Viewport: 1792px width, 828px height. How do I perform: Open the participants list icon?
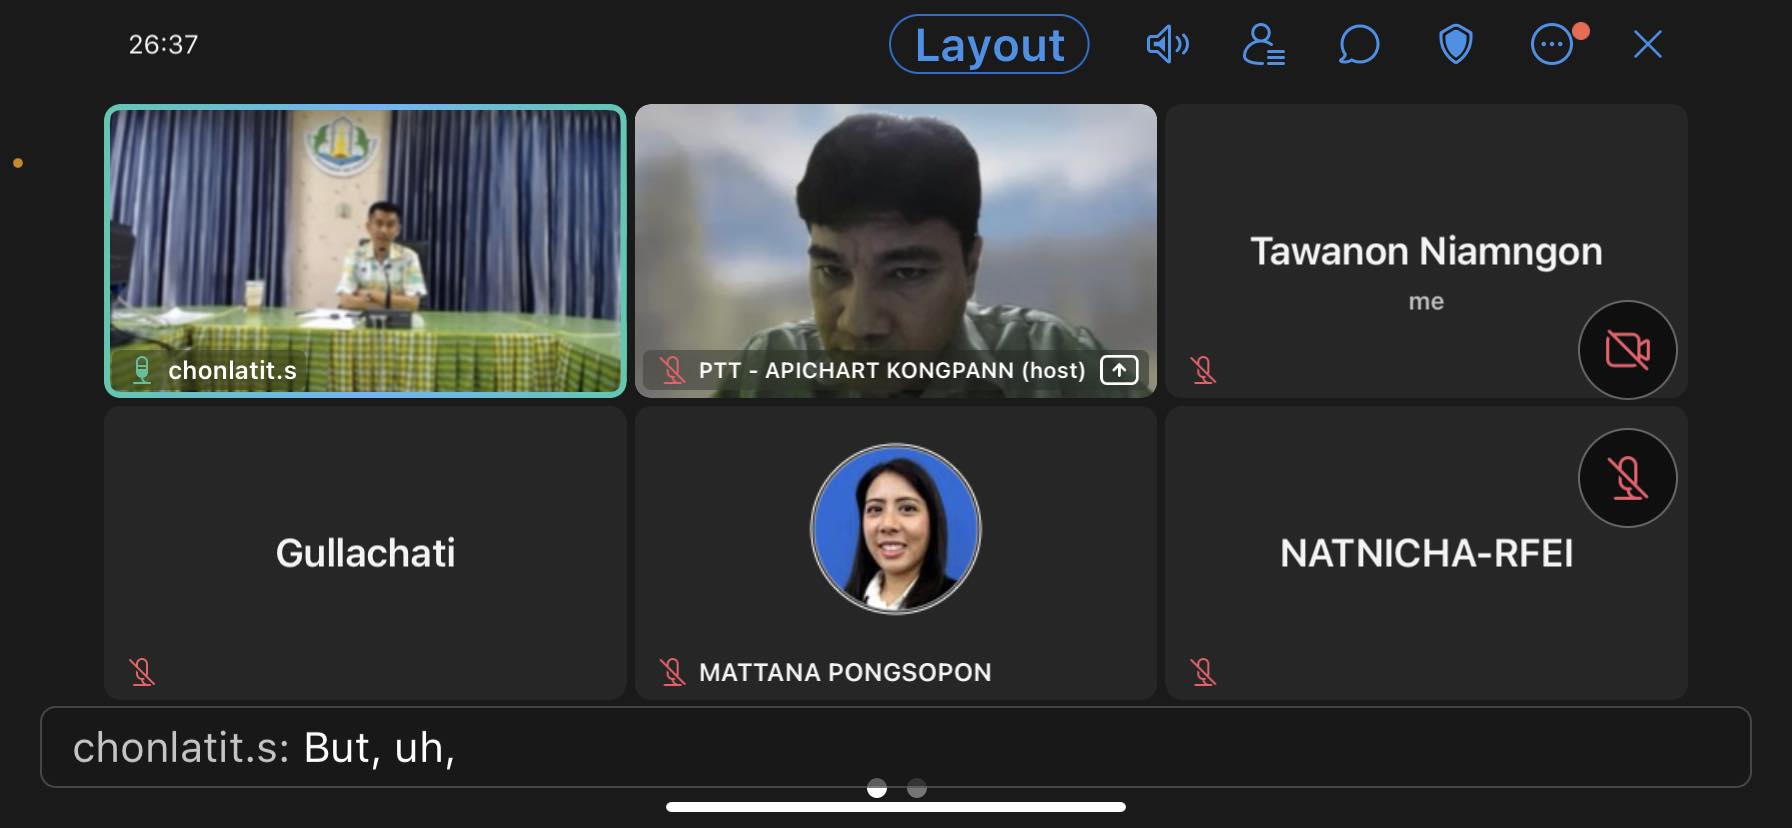(x=1263, y=44)
